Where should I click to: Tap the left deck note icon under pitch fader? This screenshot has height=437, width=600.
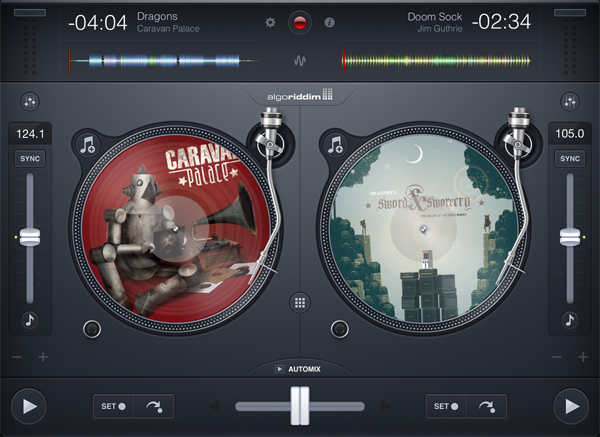click(30, 321)
